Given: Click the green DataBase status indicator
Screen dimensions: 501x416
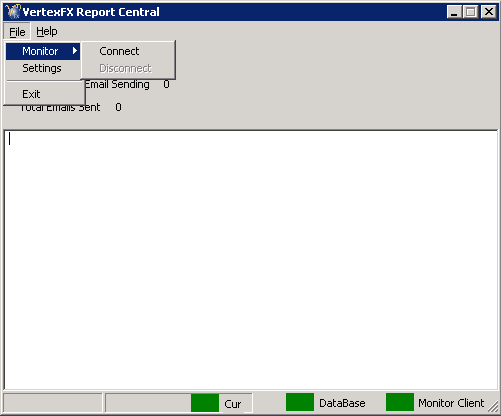Looking at the screenshot, I should click(x=300, y=402).
